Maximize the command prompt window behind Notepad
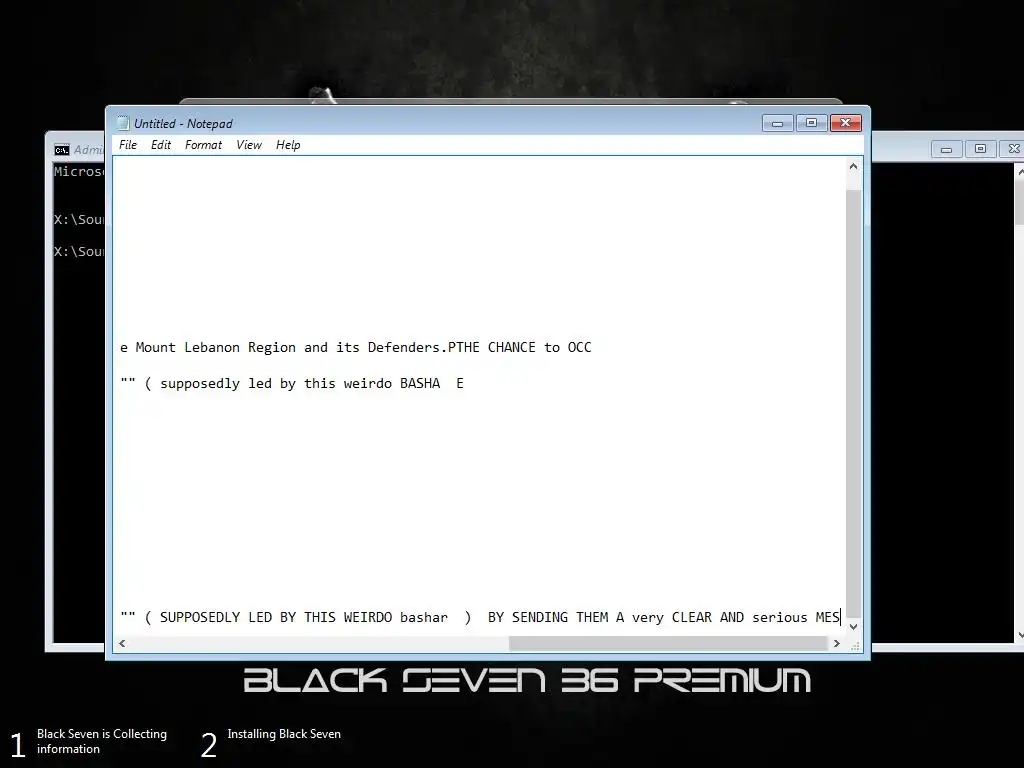The height and width of the screenshot is (768, 1024). click(x=980, y=149)
